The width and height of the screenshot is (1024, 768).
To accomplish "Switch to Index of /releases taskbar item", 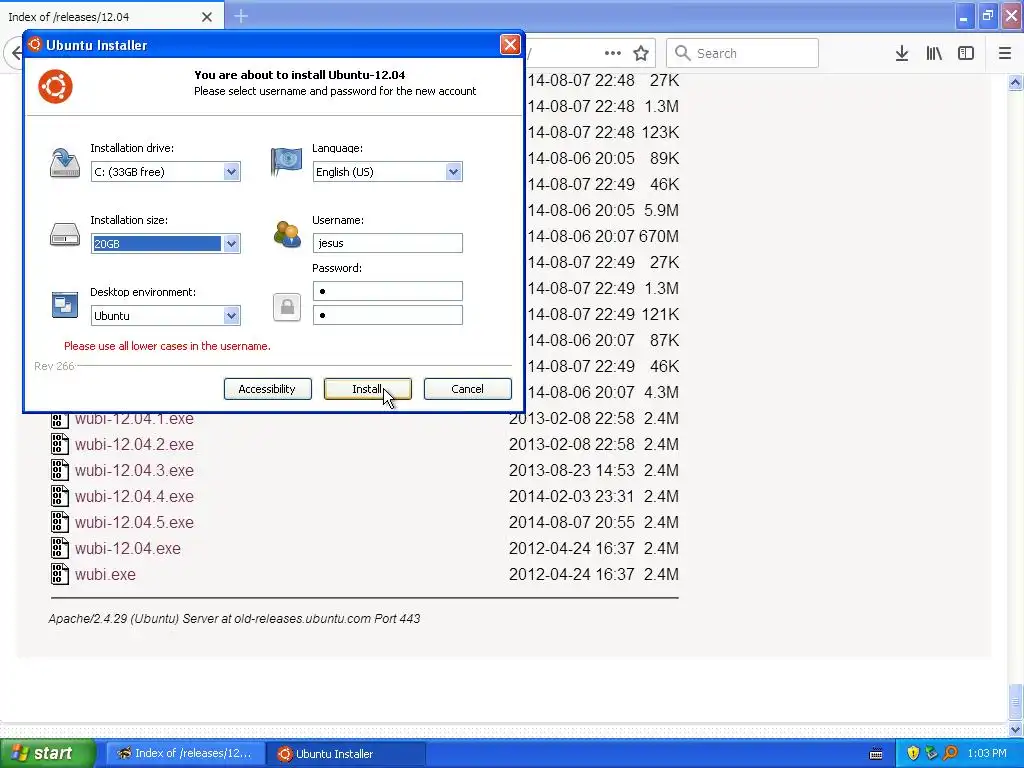I will pos(185,753).
